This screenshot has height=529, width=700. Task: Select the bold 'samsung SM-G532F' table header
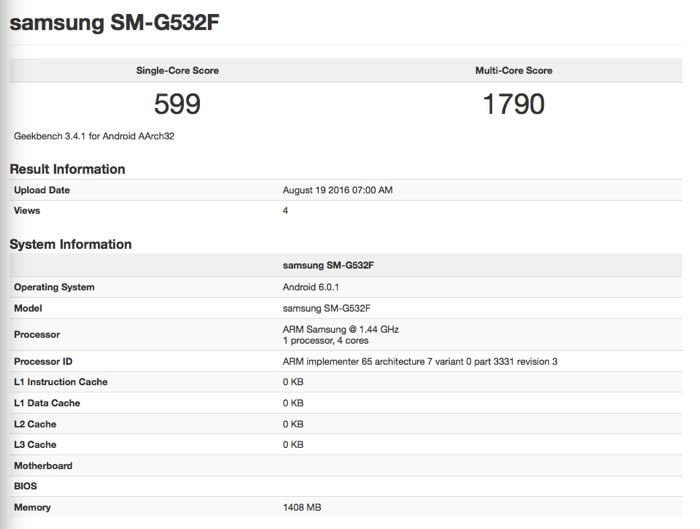pos(328,265)
